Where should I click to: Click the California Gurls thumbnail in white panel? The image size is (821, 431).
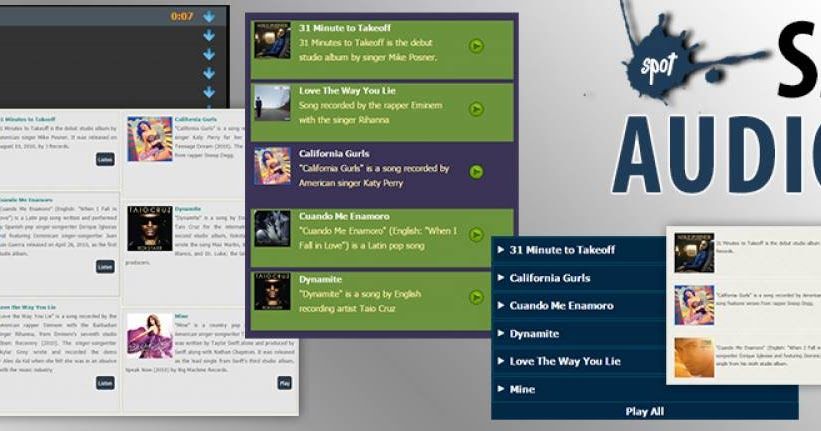(x=694, y=305)
